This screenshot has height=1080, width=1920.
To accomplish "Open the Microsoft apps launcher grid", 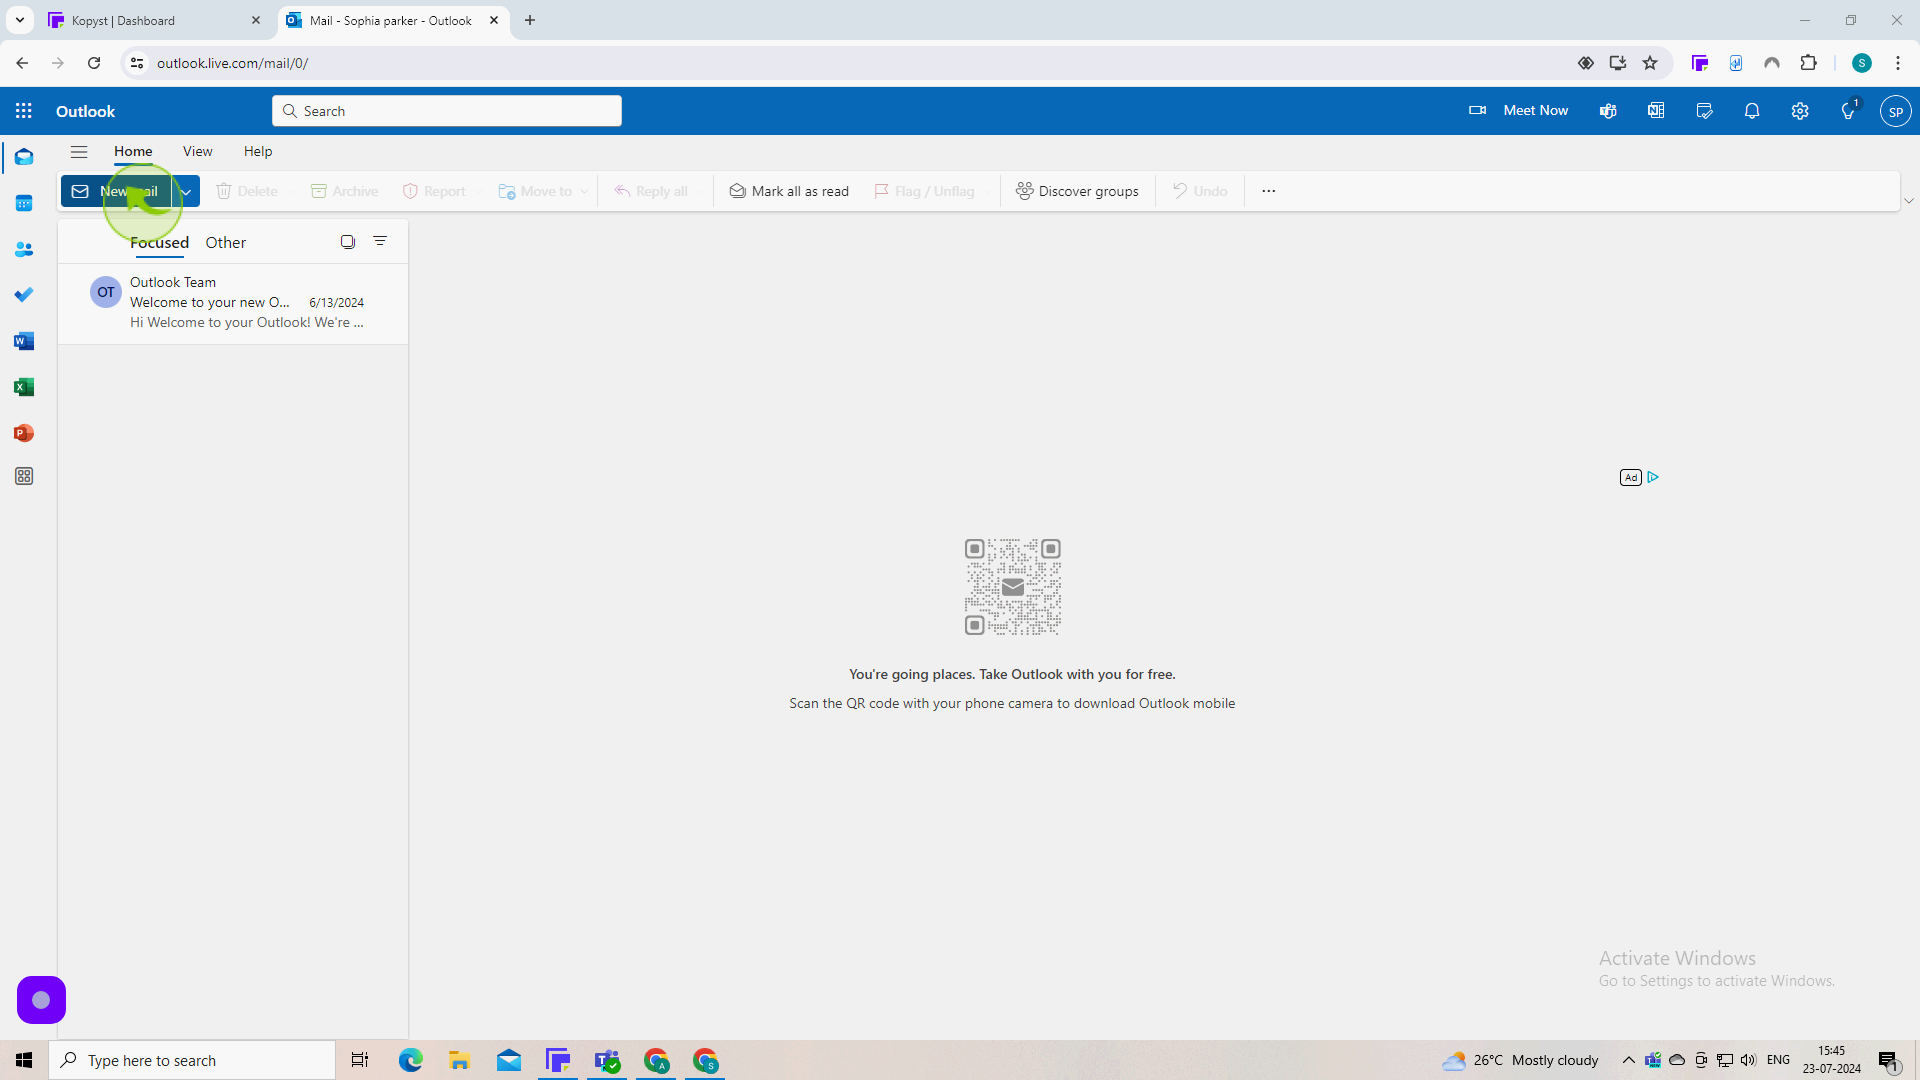I will tap(24, 111).
